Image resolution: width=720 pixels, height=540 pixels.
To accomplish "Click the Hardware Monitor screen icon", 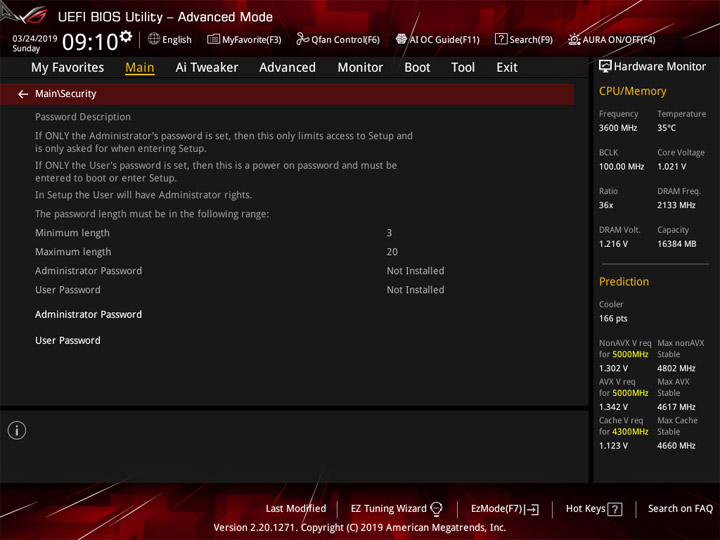I will click(605, 67).
